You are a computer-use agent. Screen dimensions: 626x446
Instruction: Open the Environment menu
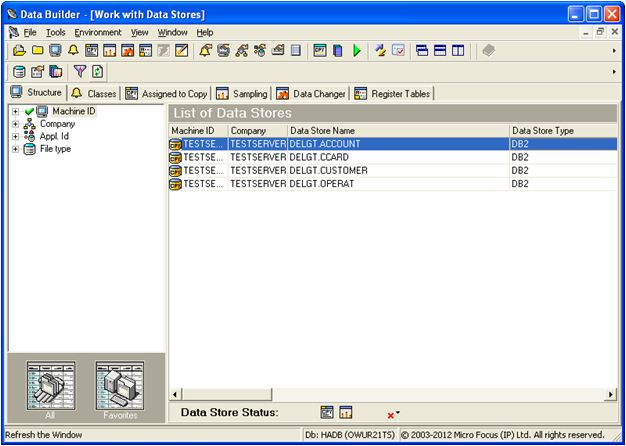98,32
